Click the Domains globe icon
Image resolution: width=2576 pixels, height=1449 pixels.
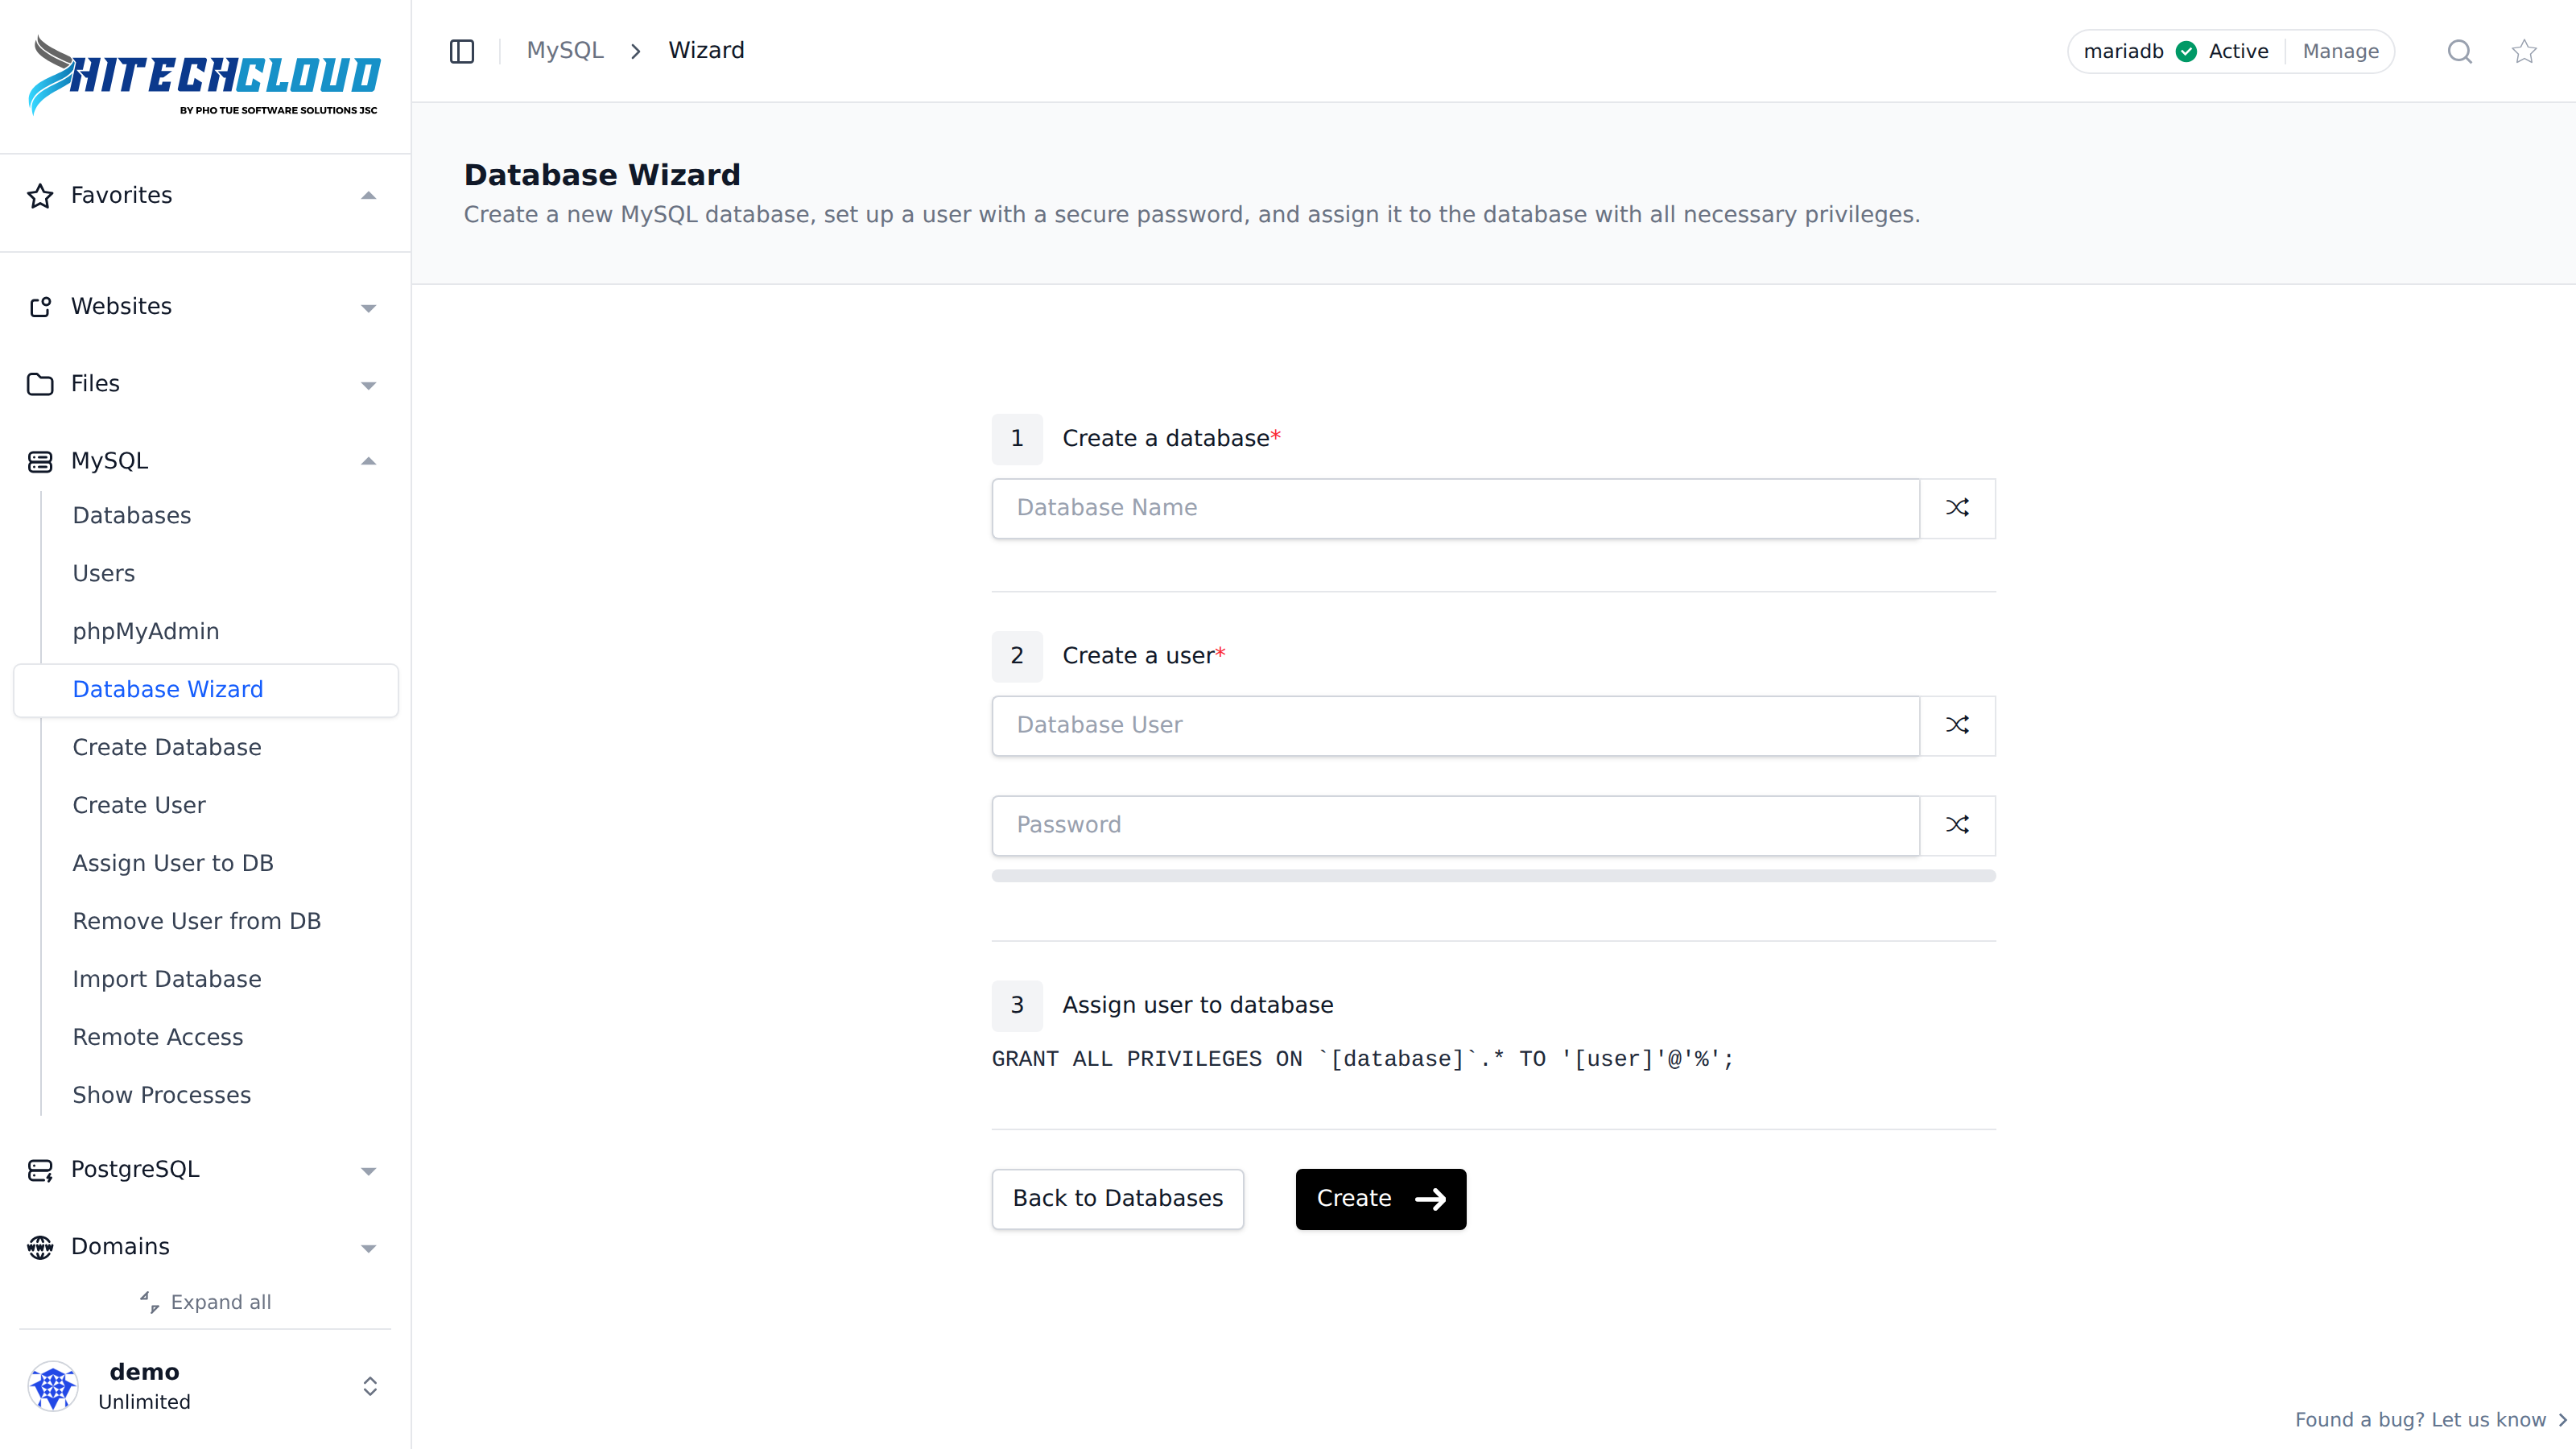pos(40,1247)
